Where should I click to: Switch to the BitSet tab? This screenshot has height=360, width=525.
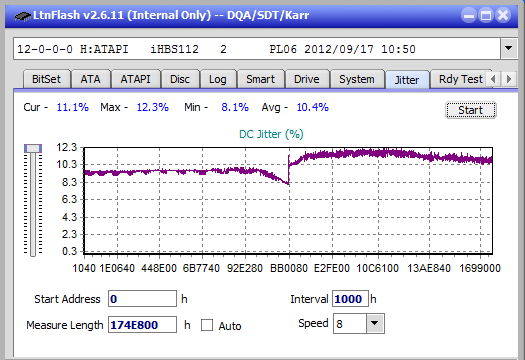pyautogui.click(x=47, y=79)
